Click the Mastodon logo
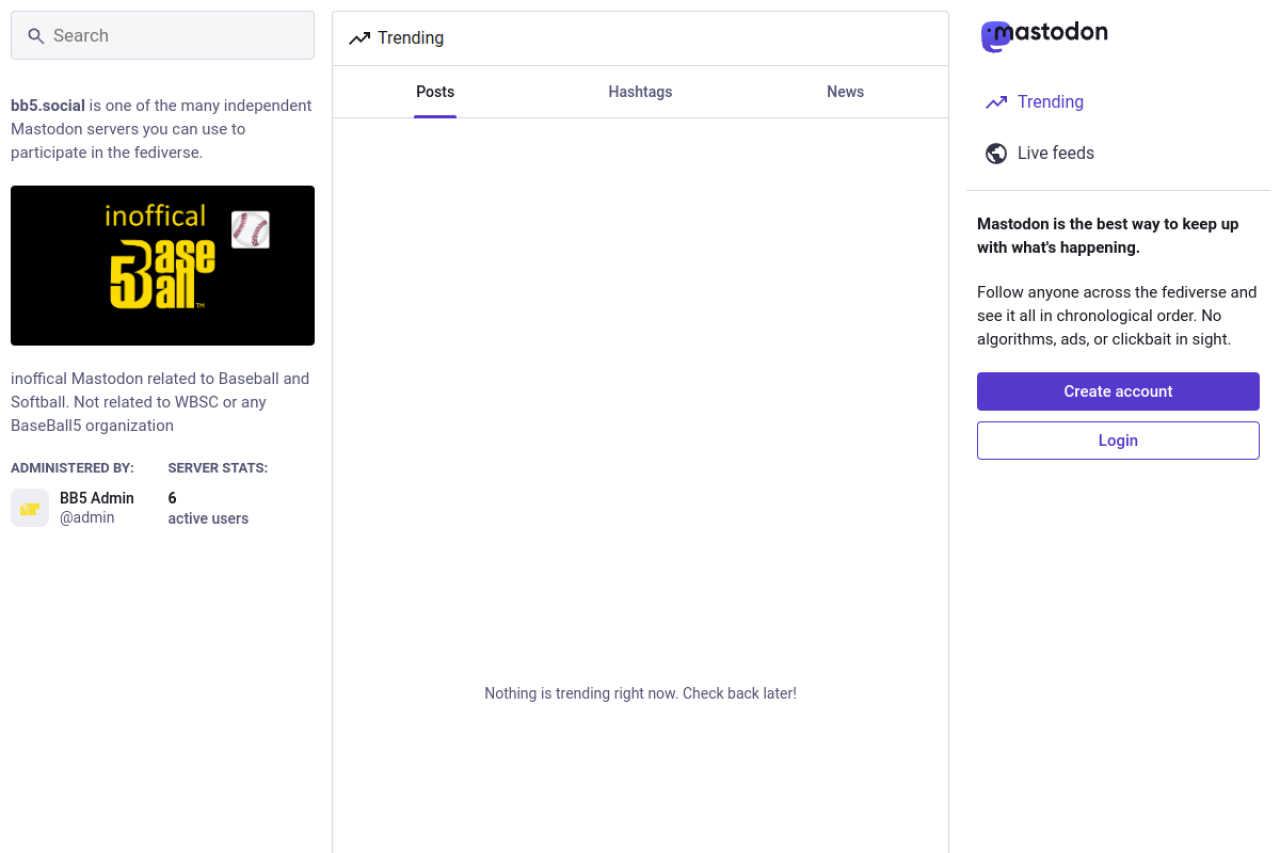This screenshot has width=1280, height=853. pos(1044,35)
